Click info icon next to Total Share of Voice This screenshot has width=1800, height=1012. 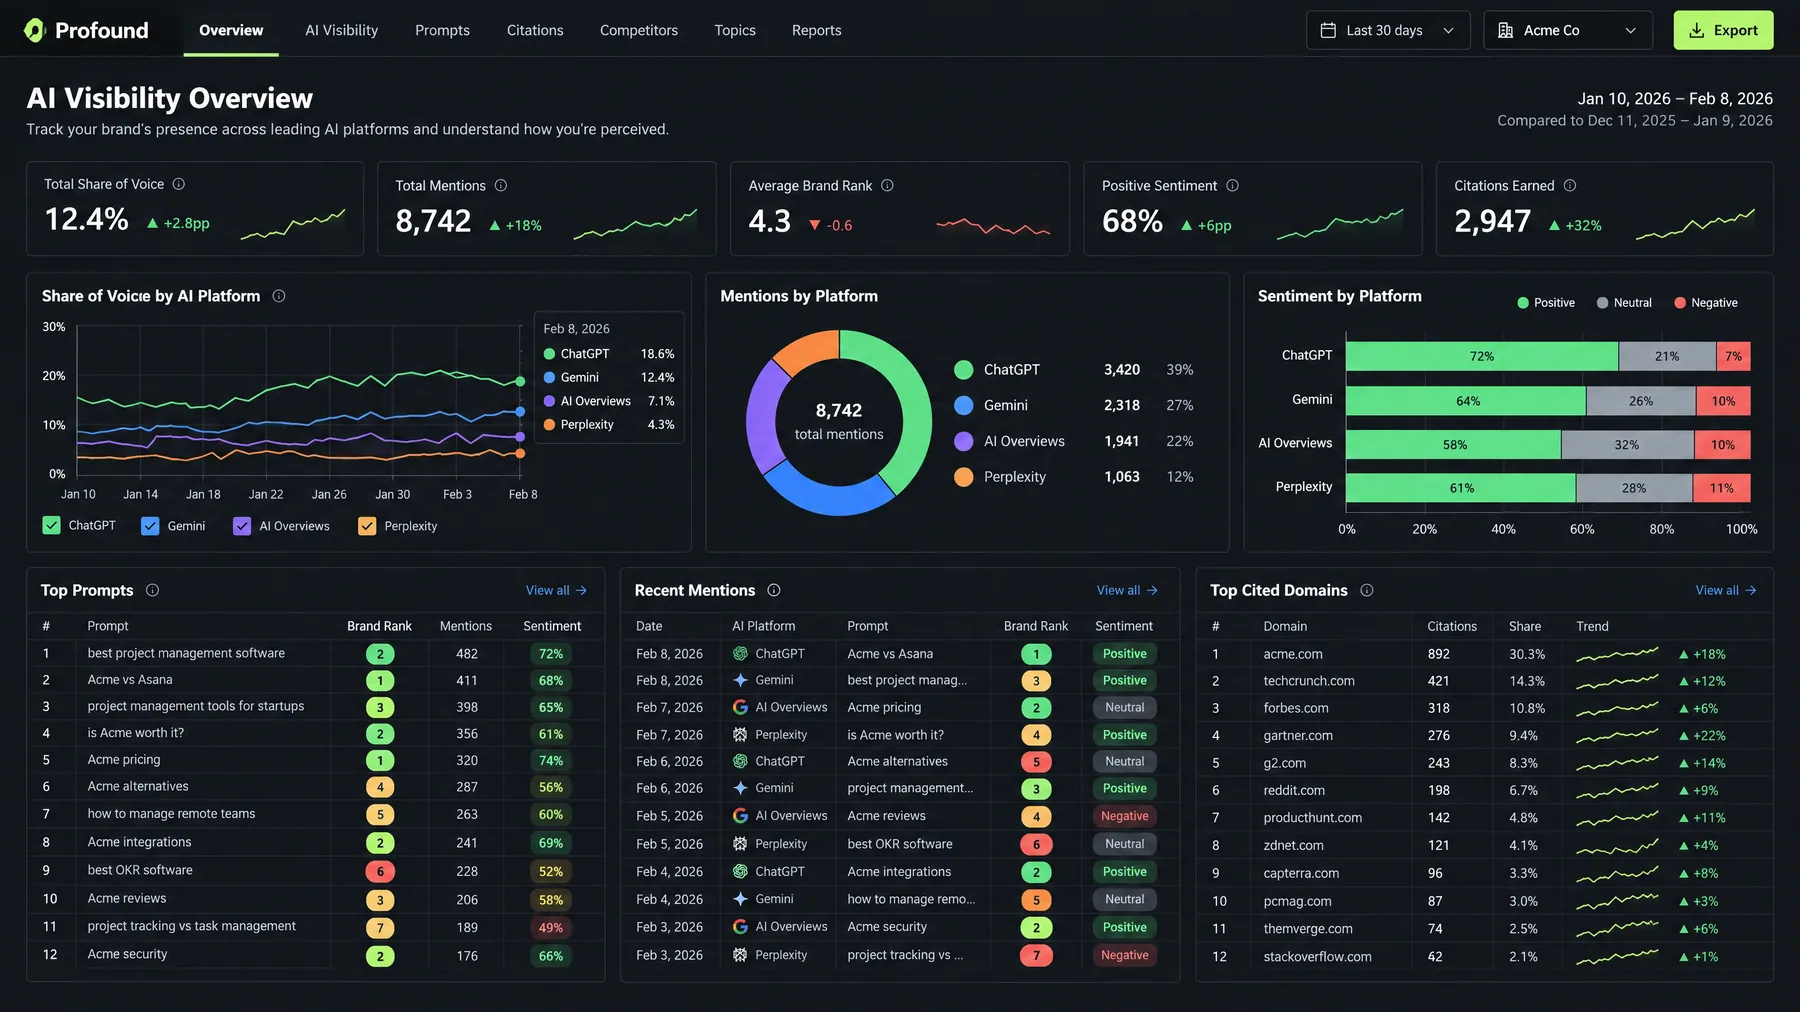179,184
